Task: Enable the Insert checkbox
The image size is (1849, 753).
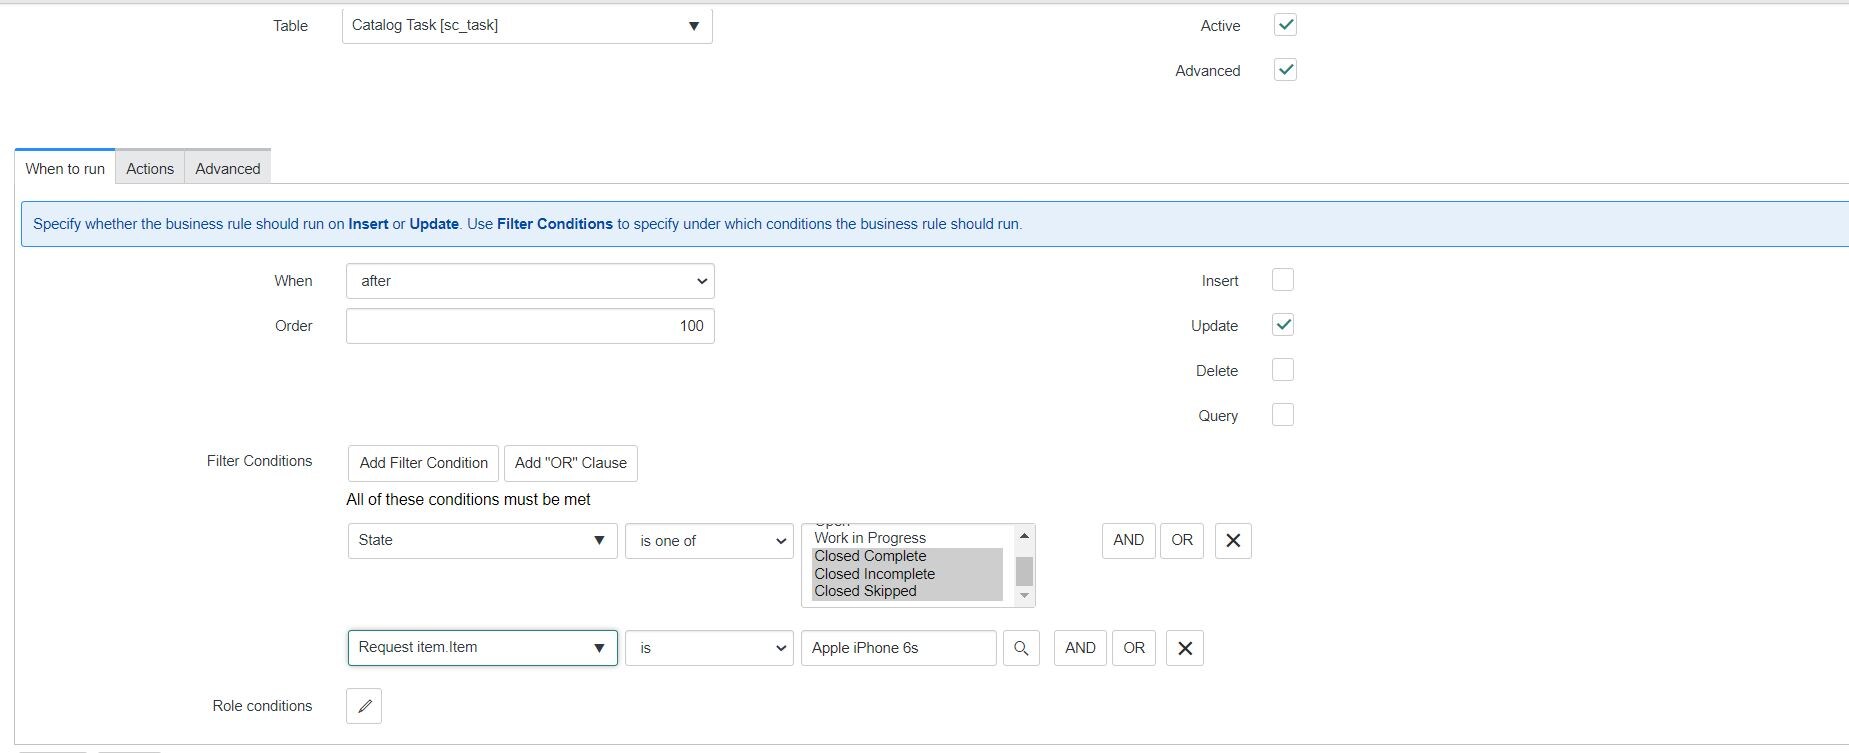Action: (x=1282, y=280)
